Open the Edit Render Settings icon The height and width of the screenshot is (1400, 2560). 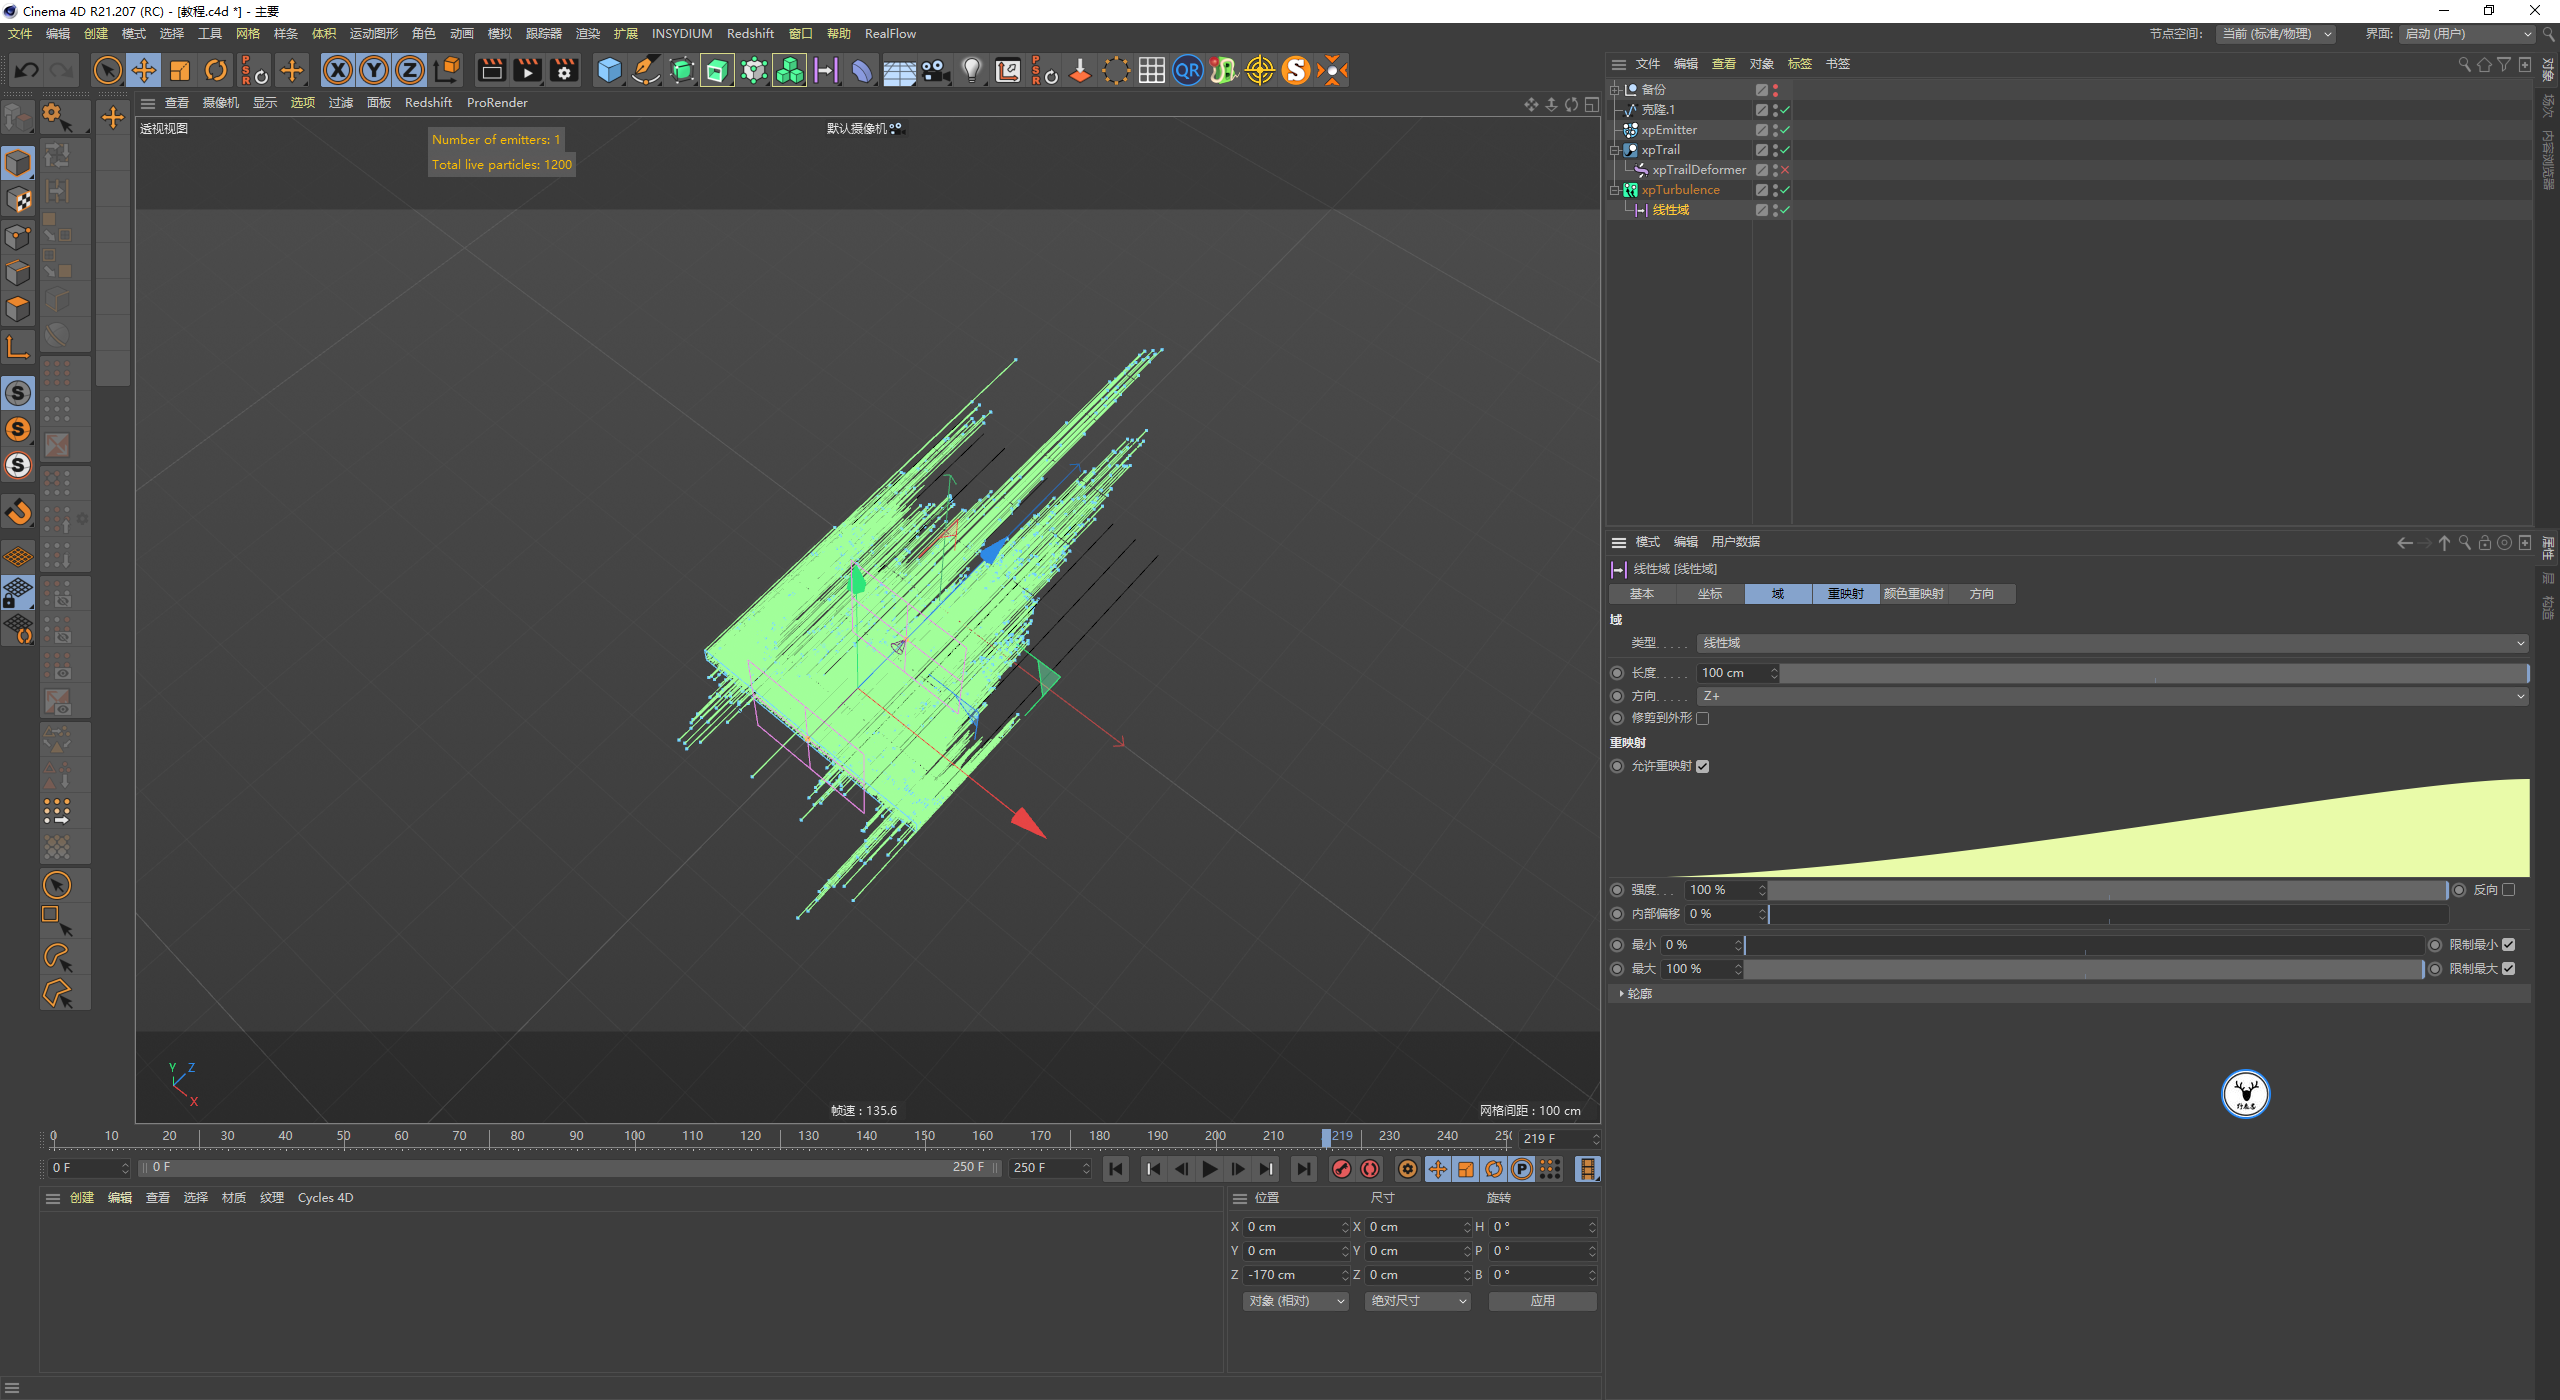[564, 70]
